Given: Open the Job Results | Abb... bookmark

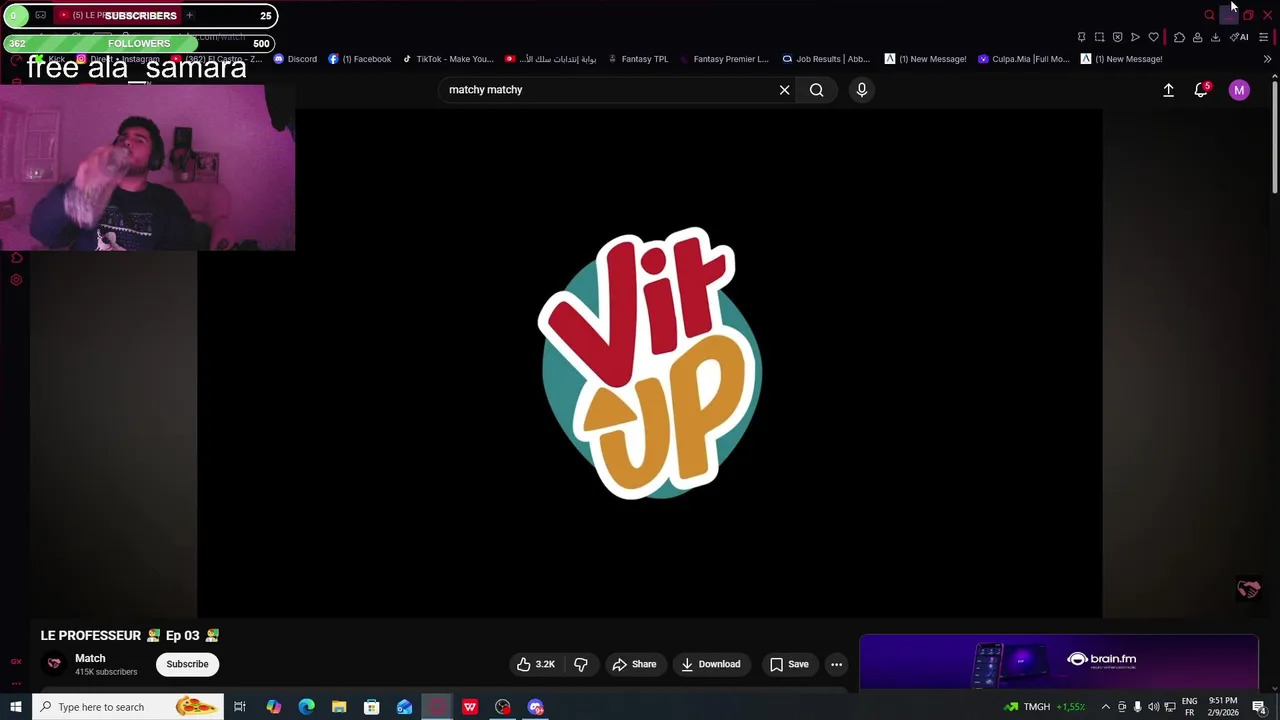Looking at the screenshot, I should [826, 59].
